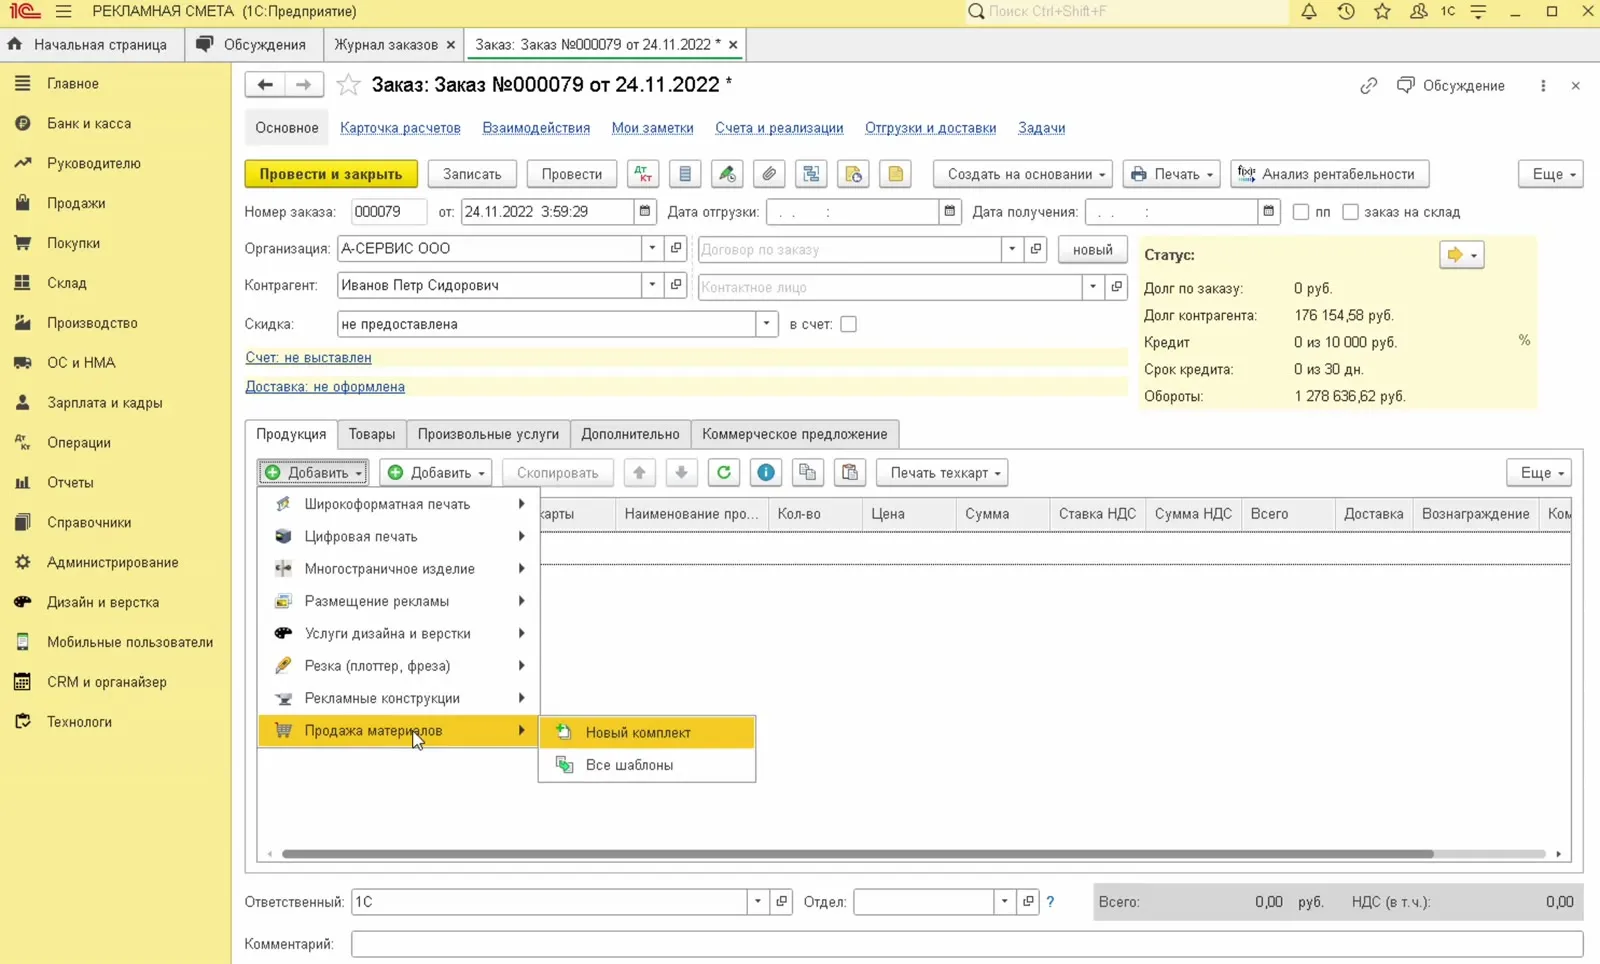Open the history clock icon
Image resolution: width=1600 pixels, height=964 pixels.
point(1346,12)
